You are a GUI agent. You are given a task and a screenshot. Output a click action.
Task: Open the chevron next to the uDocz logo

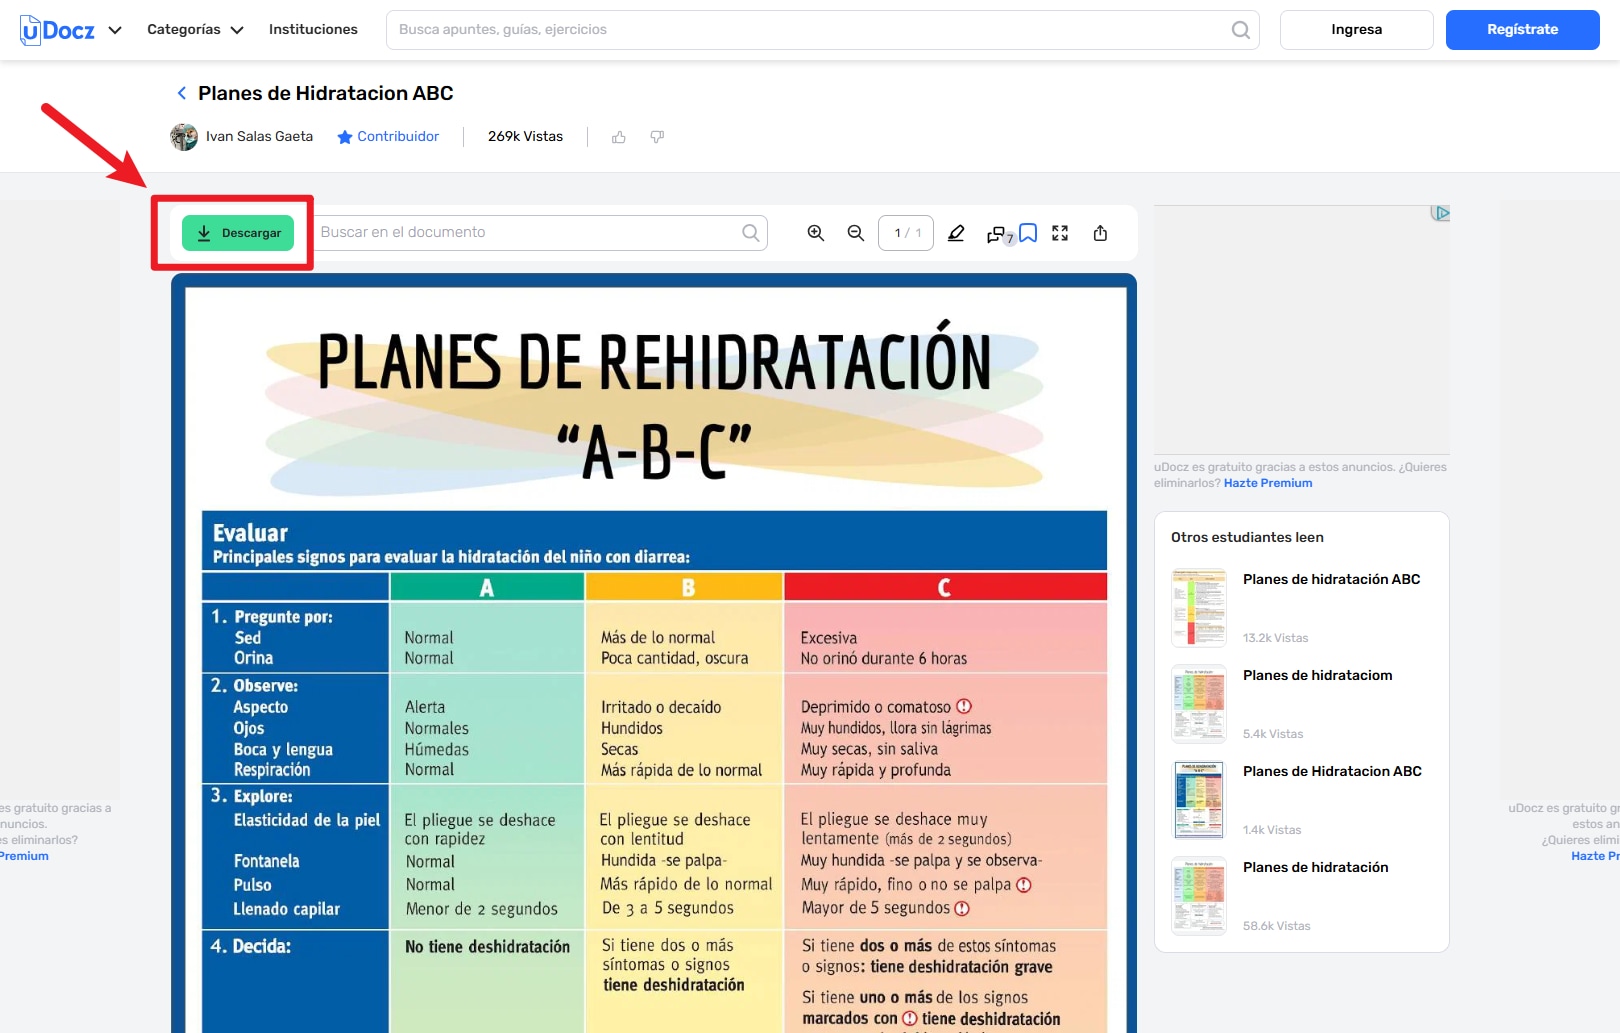tap(115, 30)
